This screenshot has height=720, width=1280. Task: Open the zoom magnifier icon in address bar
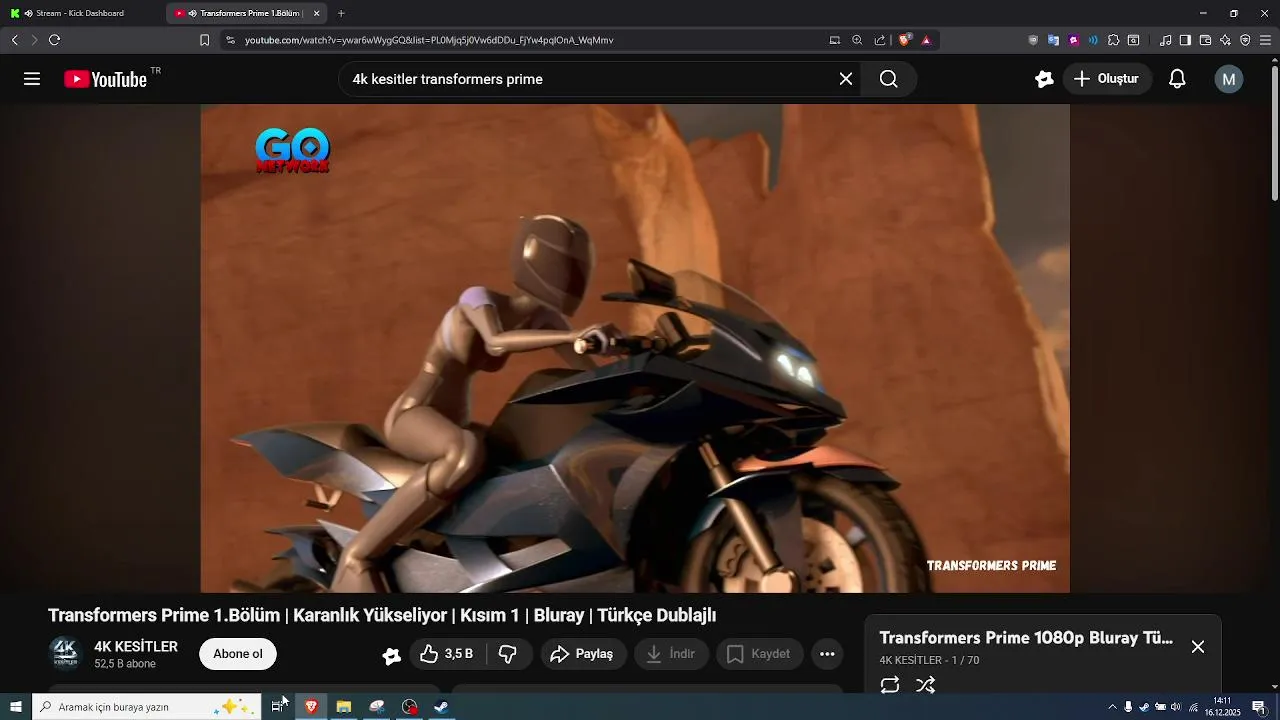click(857, 40)
